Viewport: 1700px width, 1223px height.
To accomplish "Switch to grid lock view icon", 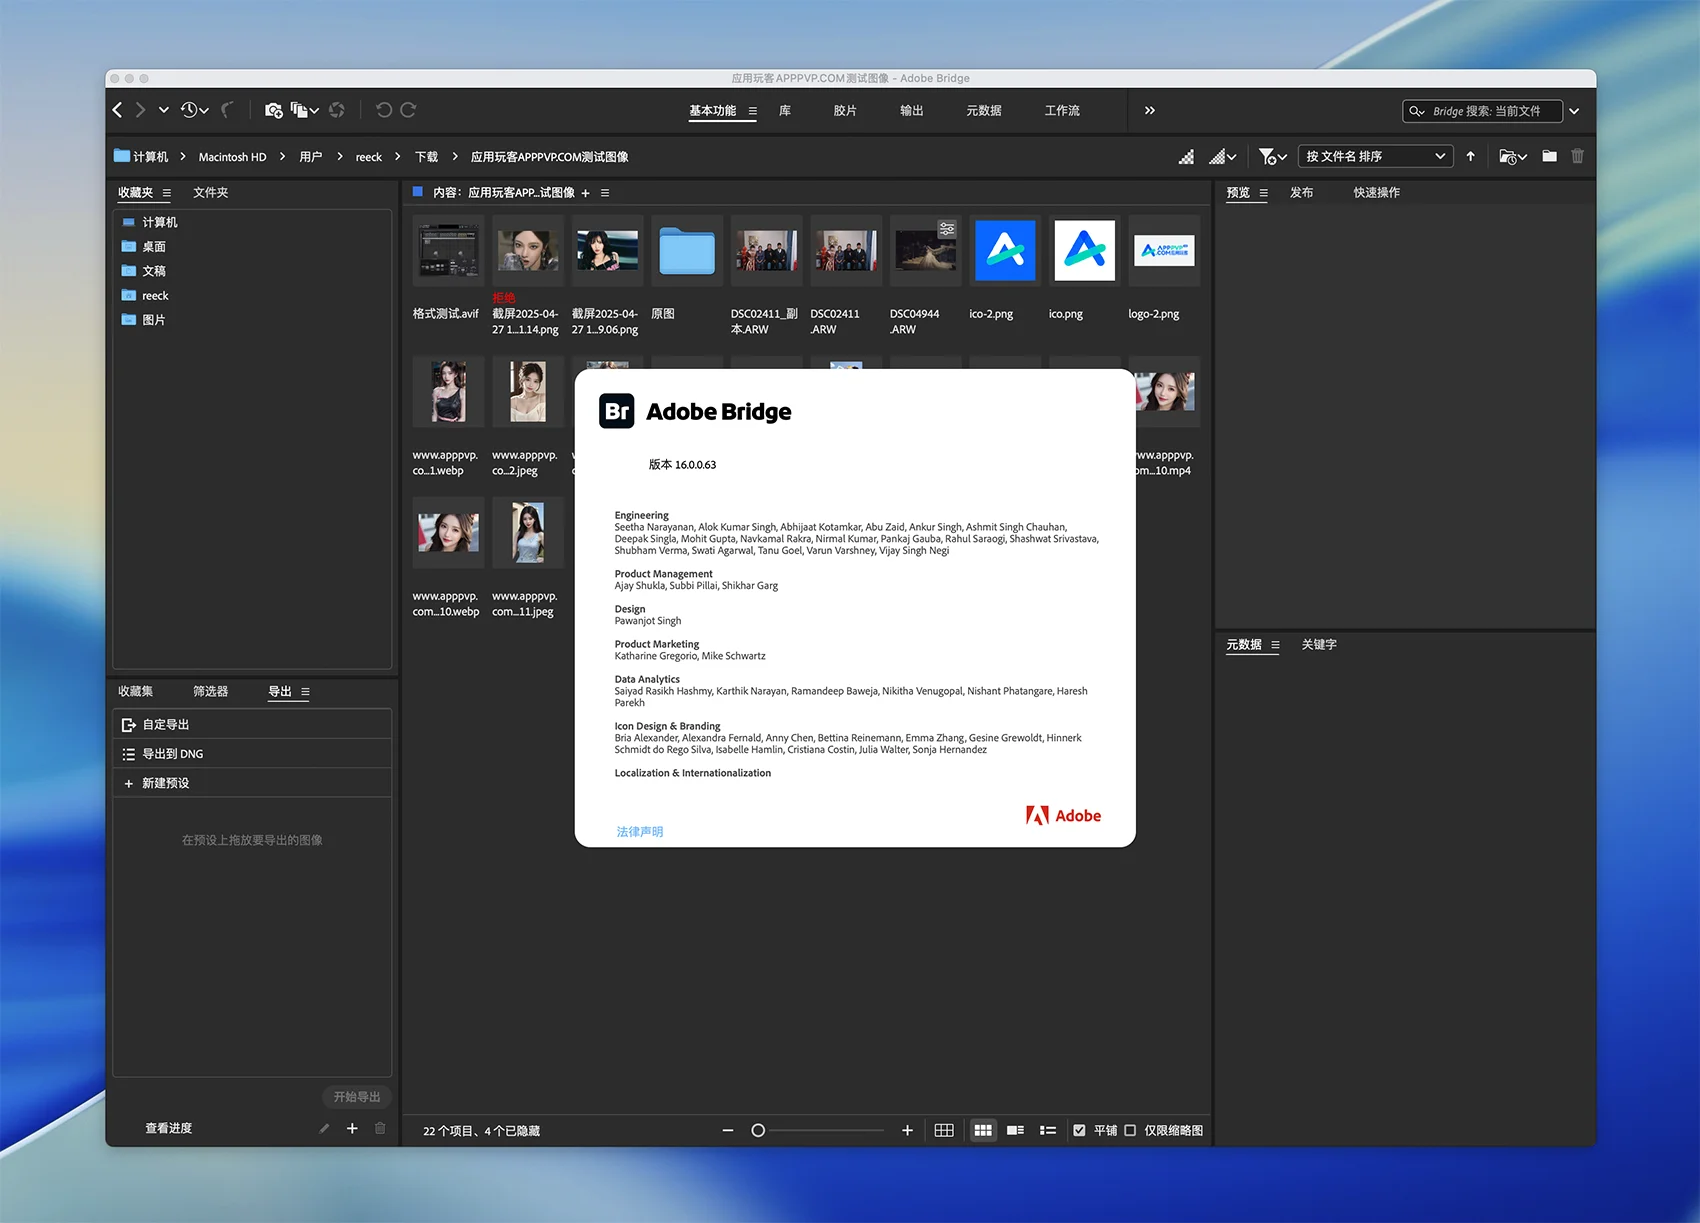I will [943, 1130].
